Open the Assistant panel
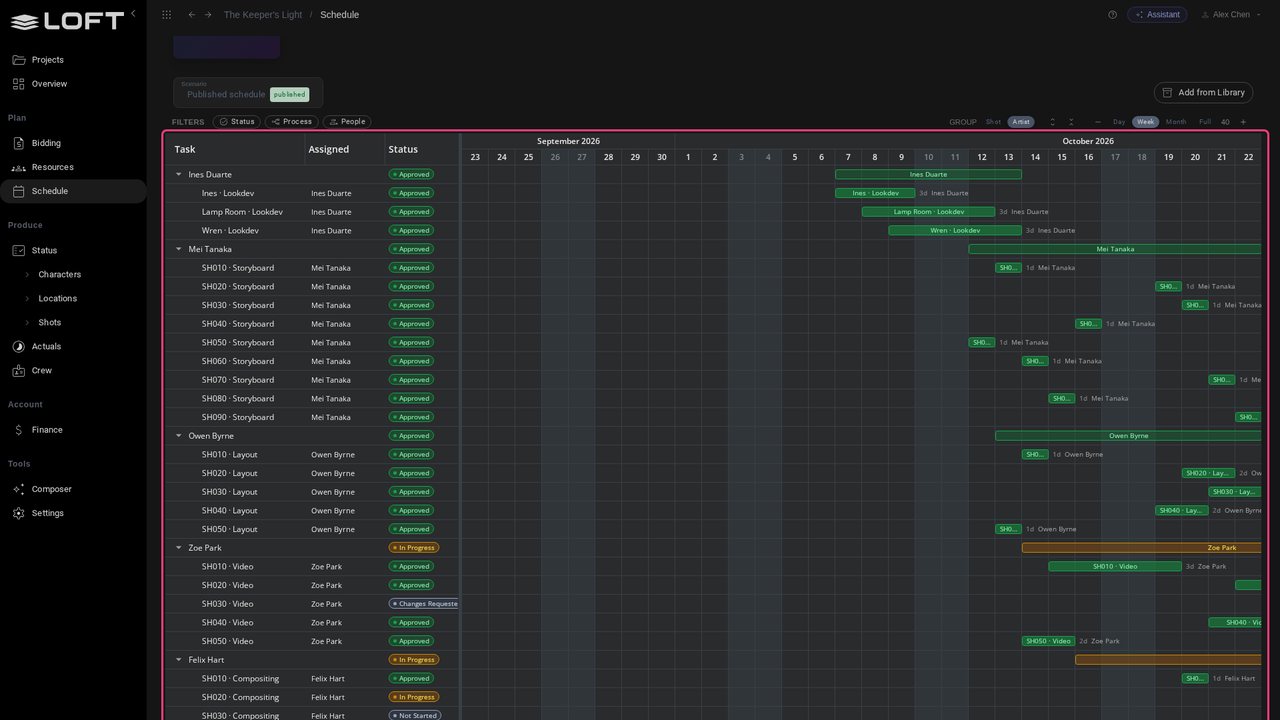Viewport: 1280px width, 720px height. [1157, 15]
